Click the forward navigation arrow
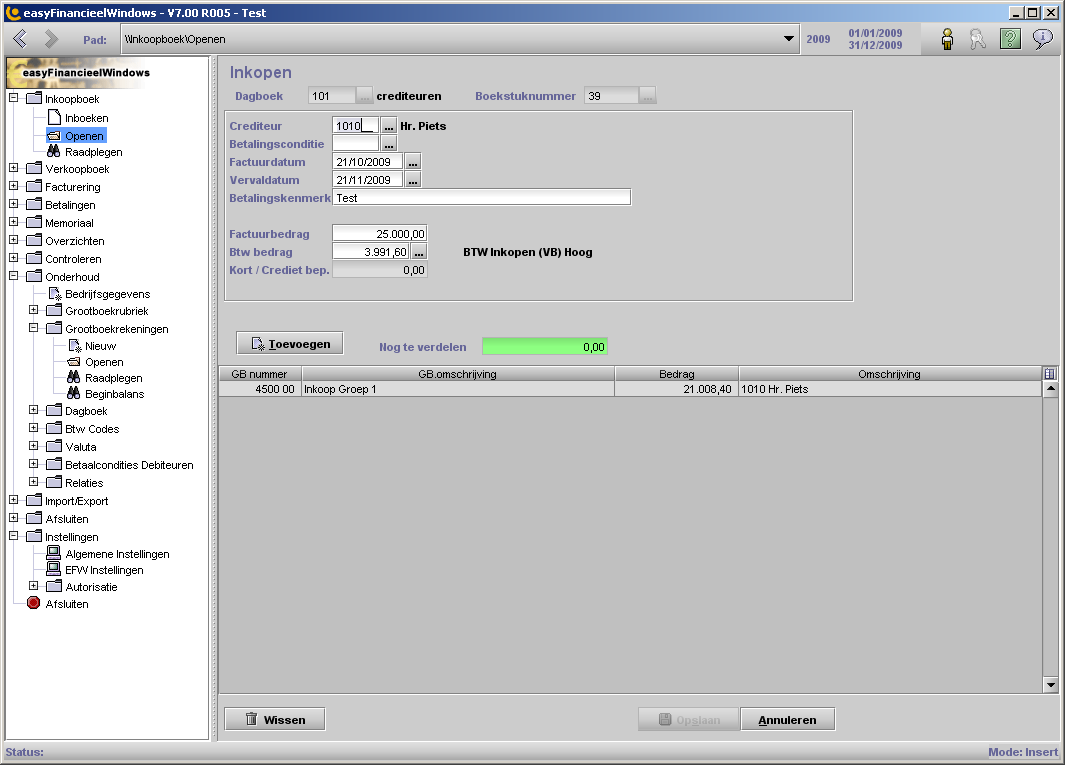Screen dimensions: 1065x765 pyautogui.click(x=52, y=39)
